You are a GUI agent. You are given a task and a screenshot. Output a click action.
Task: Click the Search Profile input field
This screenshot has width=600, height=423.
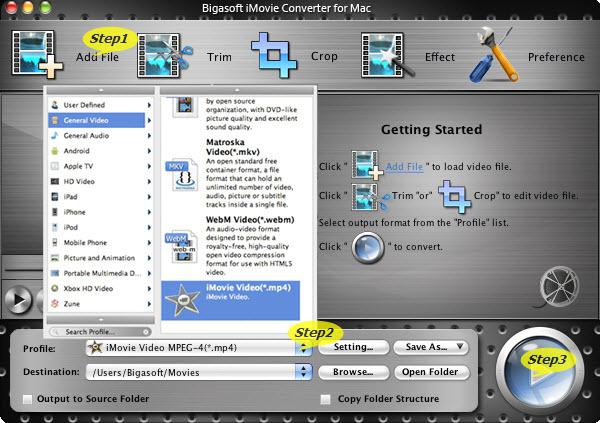[x=100, y=332]
